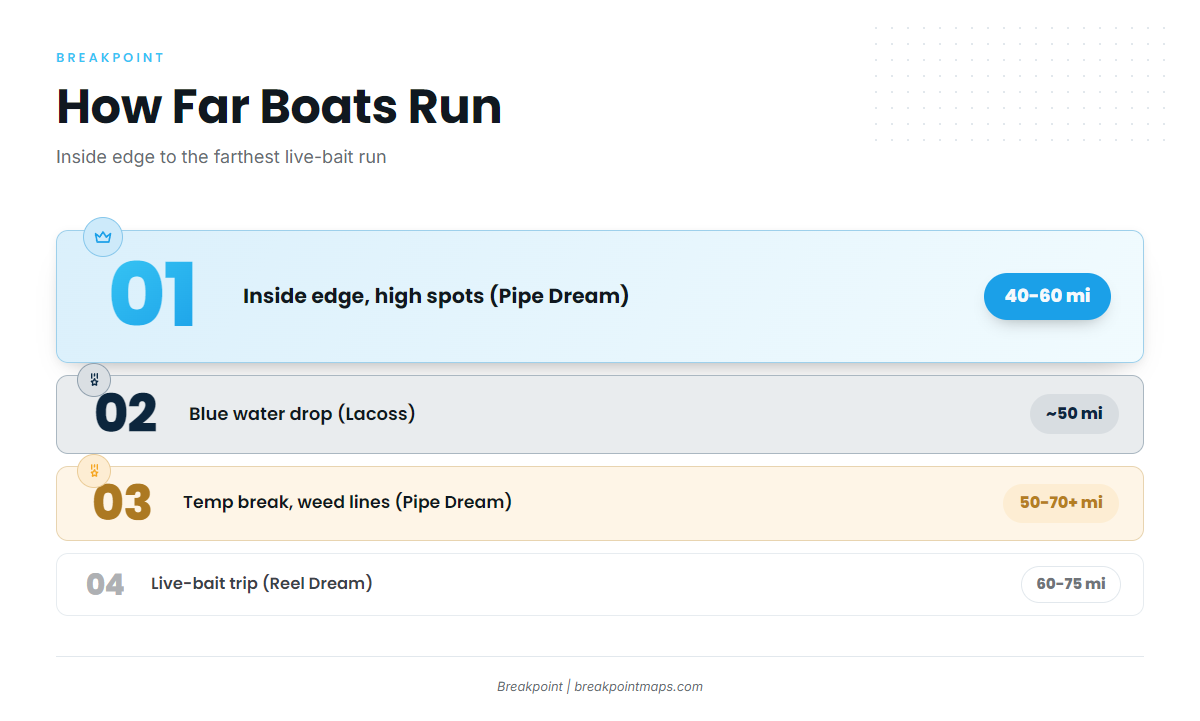This screenshot has width=1200, height=721.
Task: Click the BREAKPOINT label above the title
Action: coord(110,58)
